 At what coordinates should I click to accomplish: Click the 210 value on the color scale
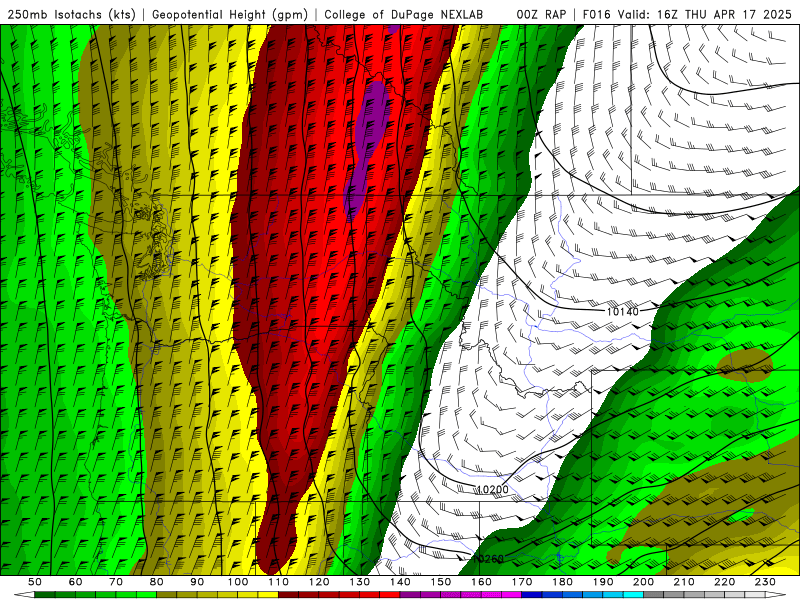pyautogui.click(x=684, y=582)
